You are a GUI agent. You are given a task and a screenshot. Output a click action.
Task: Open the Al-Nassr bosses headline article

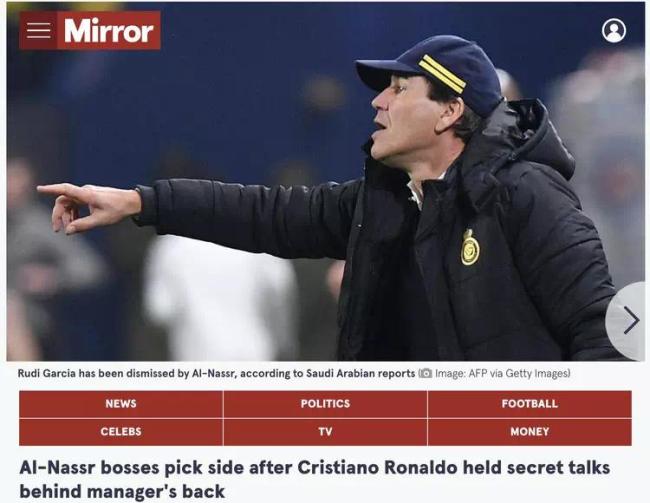pos(314,479)
